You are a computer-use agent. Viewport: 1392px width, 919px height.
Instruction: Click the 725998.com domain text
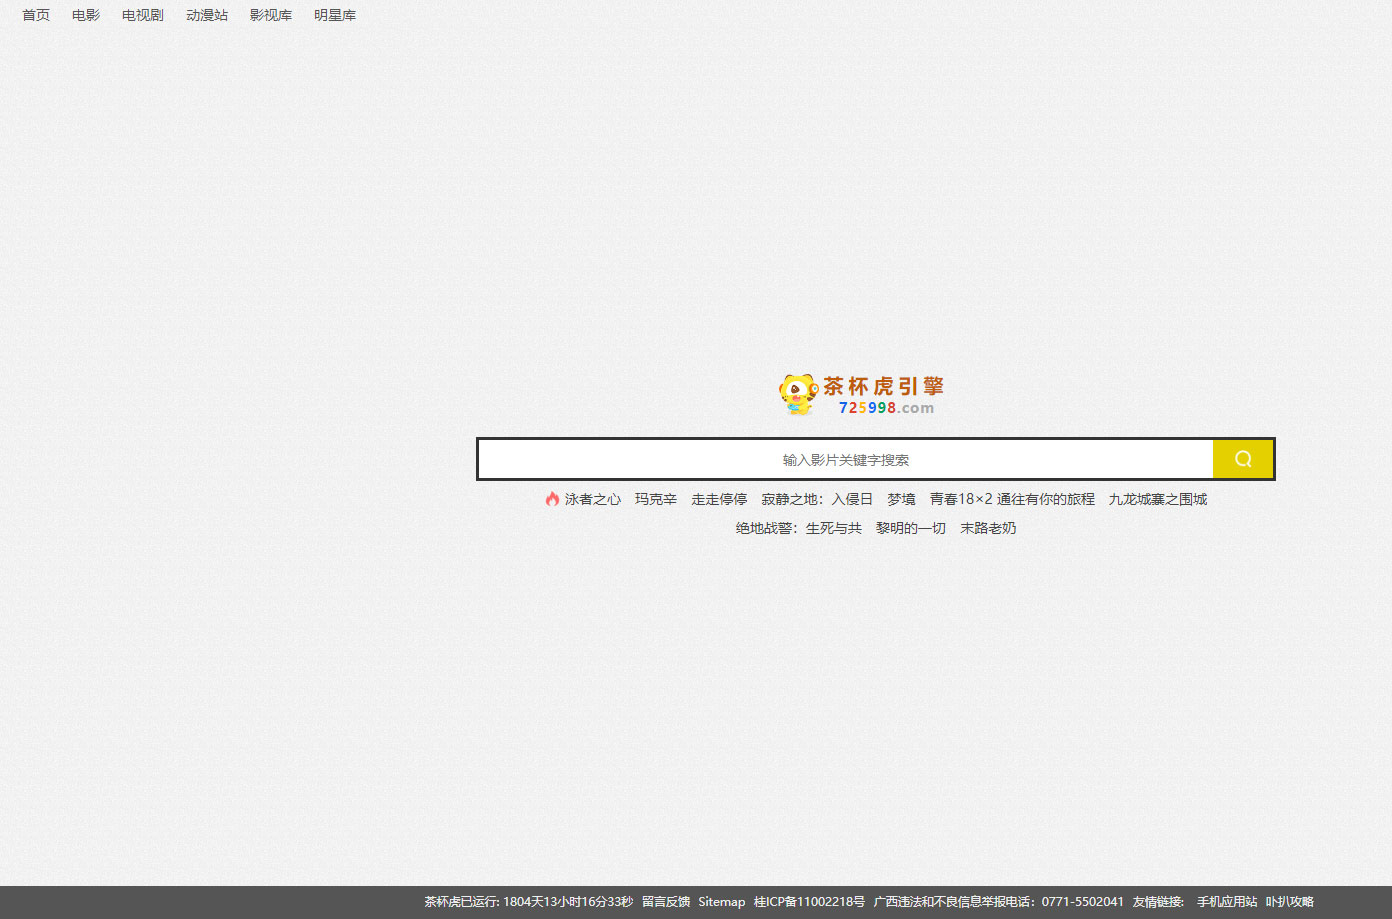pyautogui.click(x=886, y=408)
